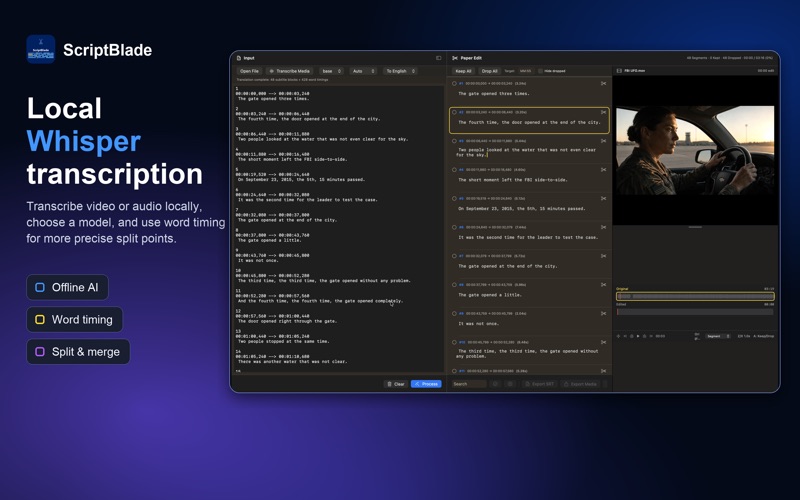800x500 pixels.
Task: Click the Edited timeline bar
Action: click(x=695, y=311)
